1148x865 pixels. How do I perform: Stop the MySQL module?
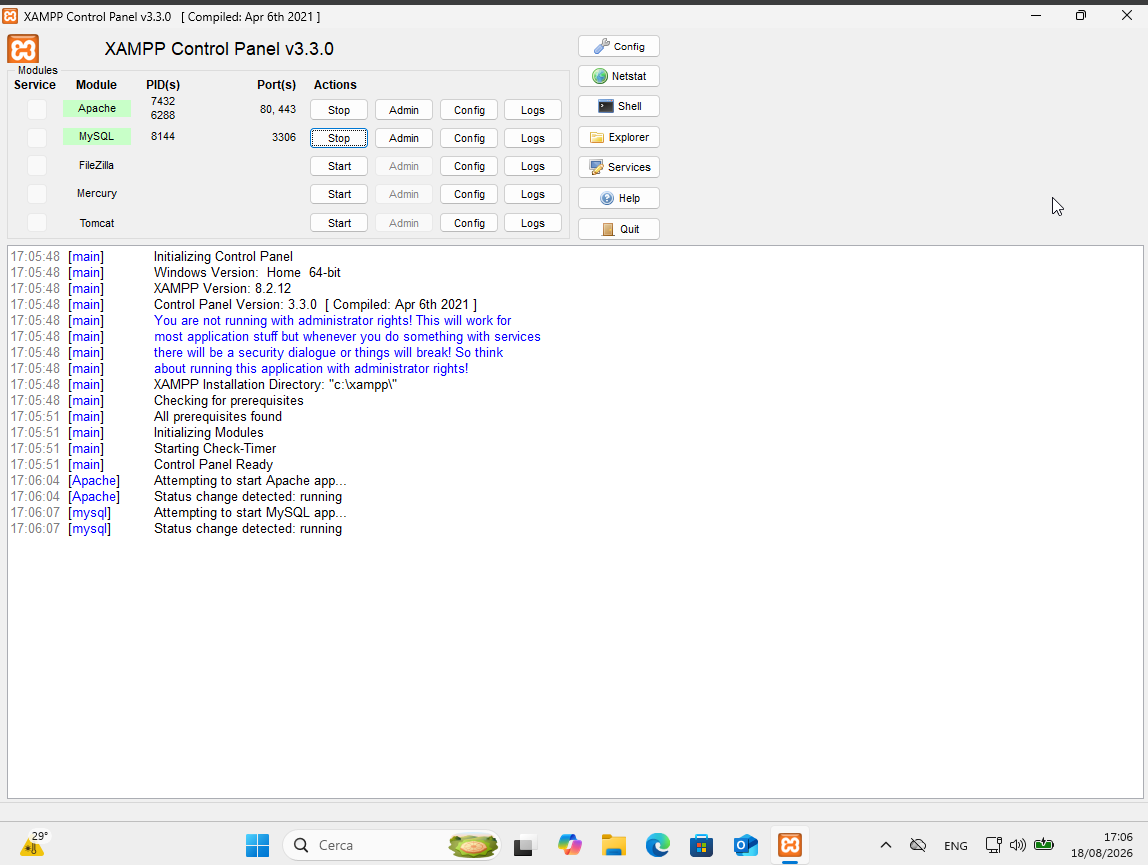click(x=339, y=138)
